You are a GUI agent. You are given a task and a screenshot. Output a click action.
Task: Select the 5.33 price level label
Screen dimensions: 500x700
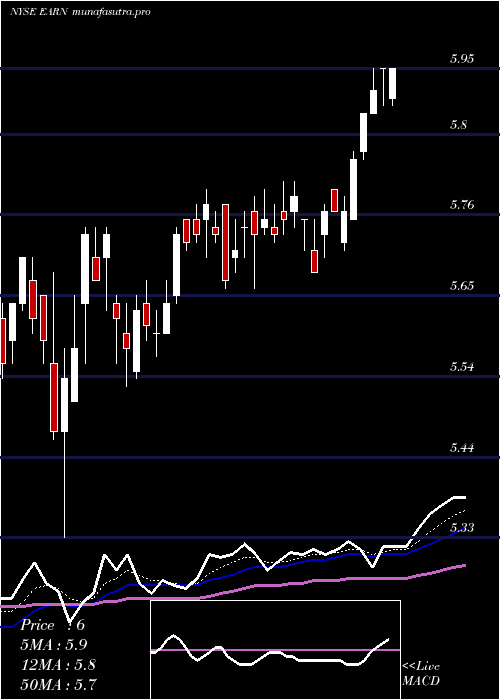click(x=462, y=528)
